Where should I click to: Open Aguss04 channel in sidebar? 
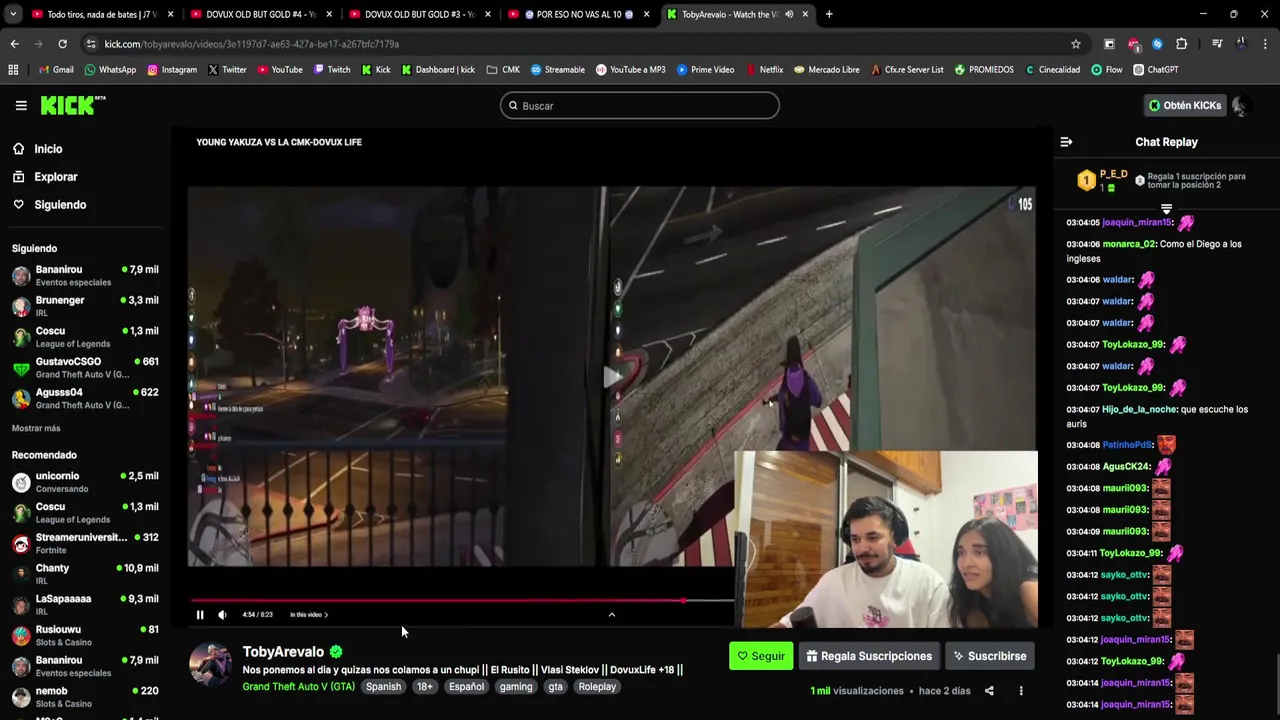[x=85, y=398]
